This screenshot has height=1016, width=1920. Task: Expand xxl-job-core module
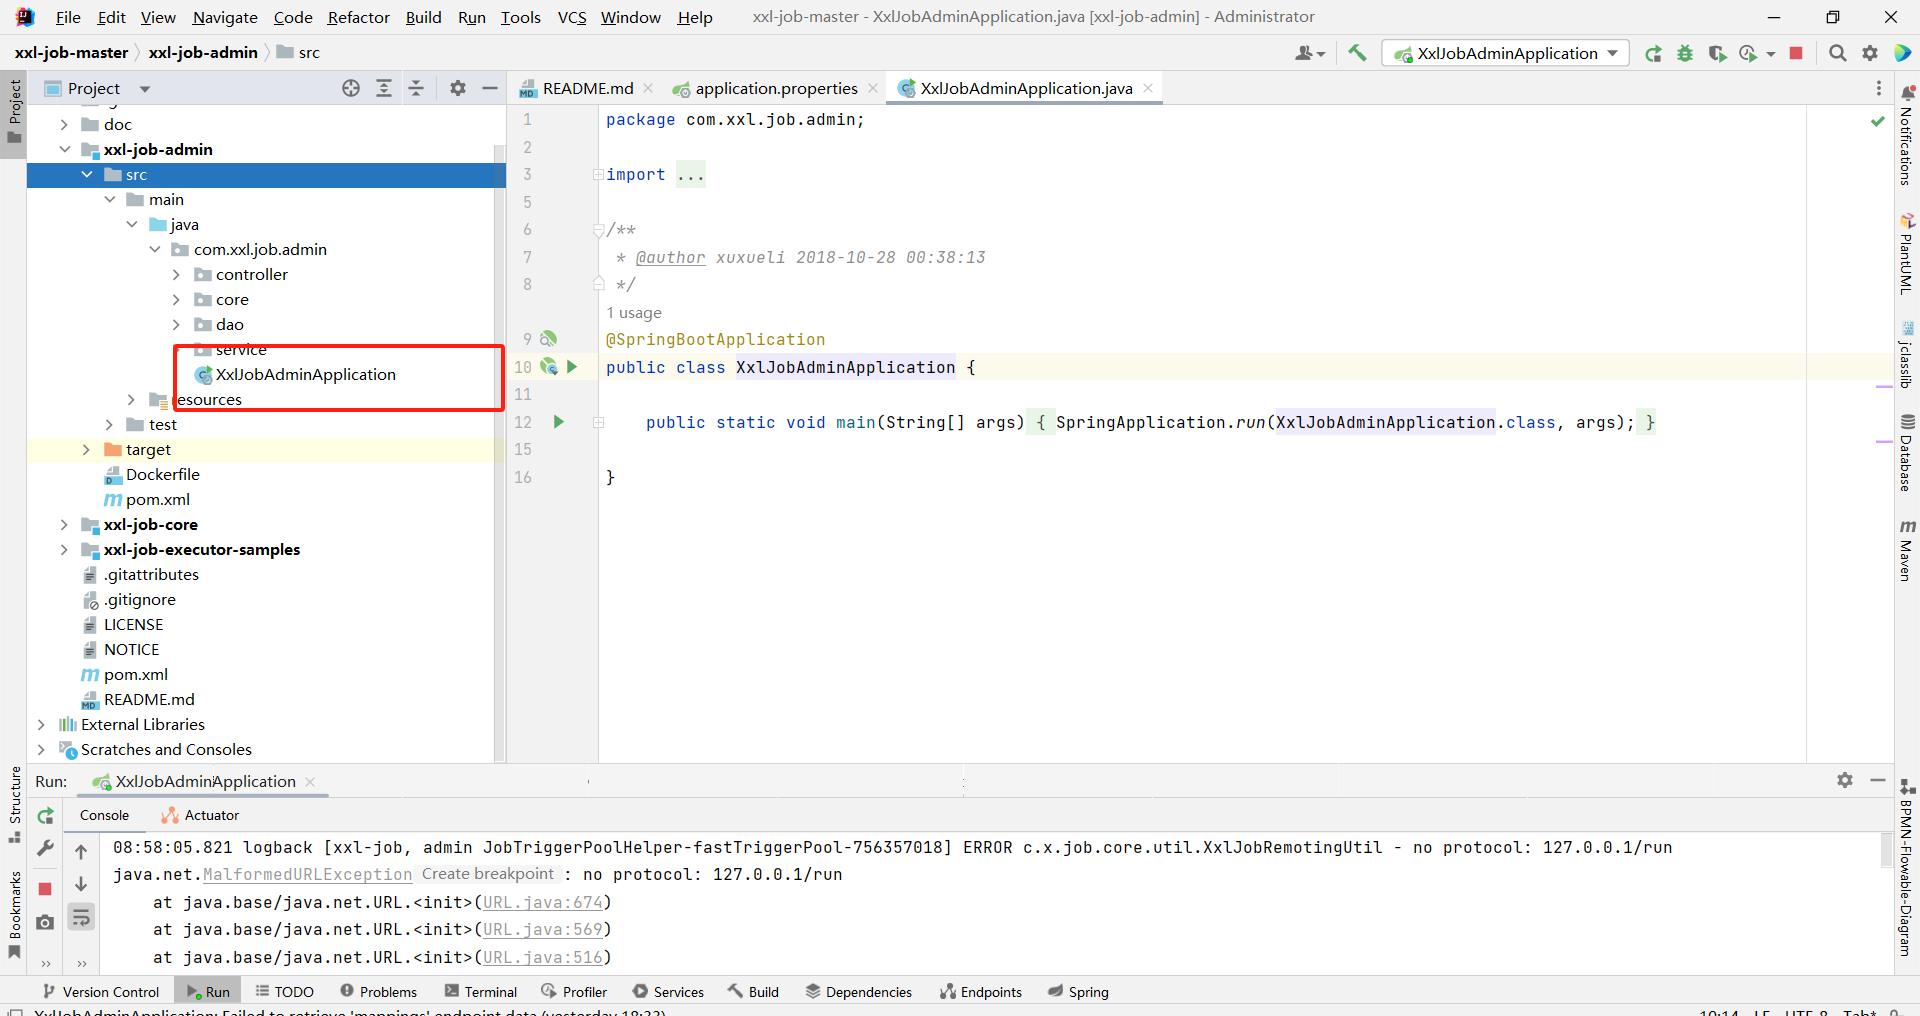64,524
